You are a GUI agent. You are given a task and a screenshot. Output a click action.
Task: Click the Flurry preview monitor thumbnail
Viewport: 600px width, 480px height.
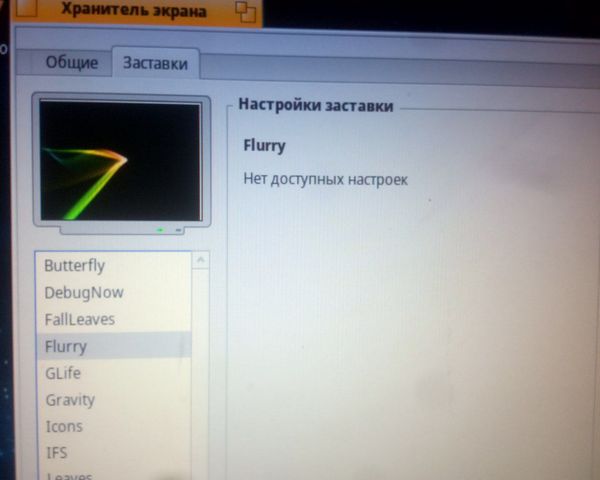click(121, 161)
